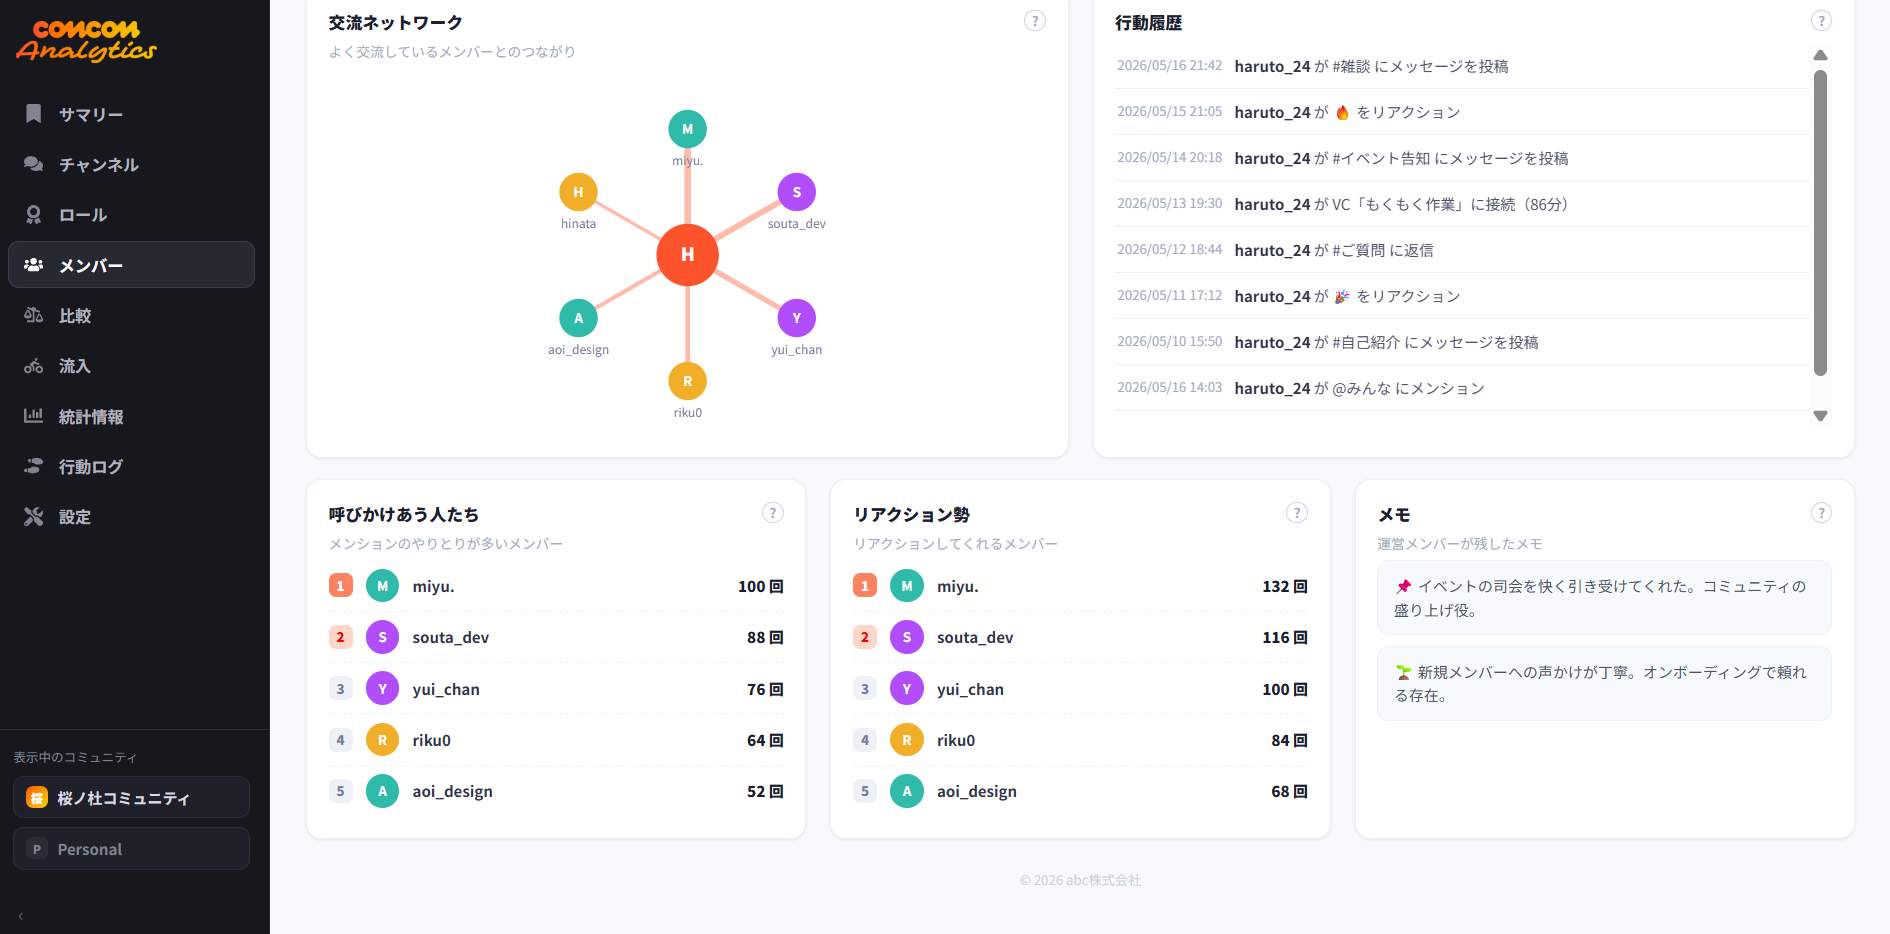
Task: Click the #ご質問 に返信 log entry
Action: 1462,250
